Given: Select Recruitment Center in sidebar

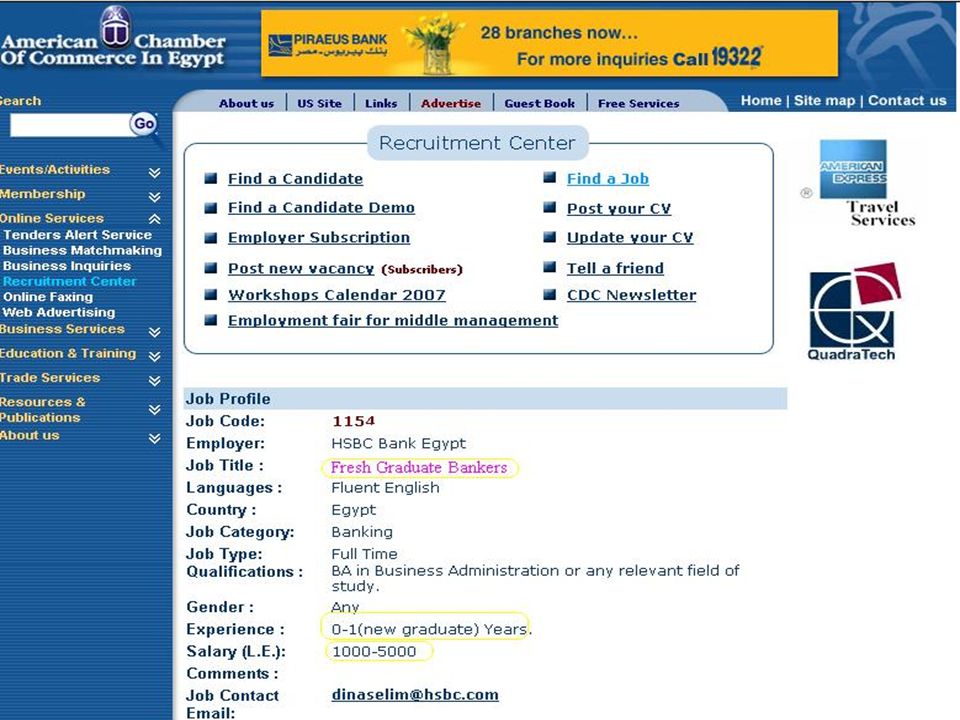Looking at the screenshot, I should click(69, 281).
